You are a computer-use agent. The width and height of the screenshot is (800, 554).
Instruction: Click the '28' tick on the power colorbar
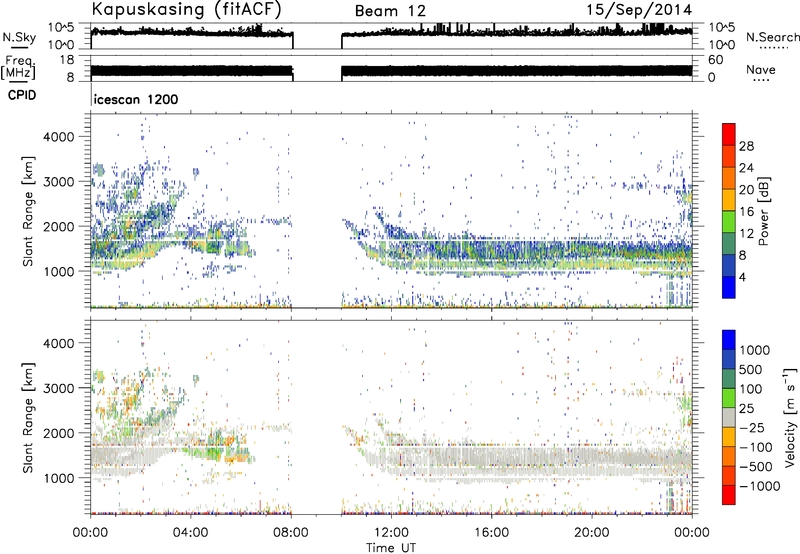[x=746, y=146]
